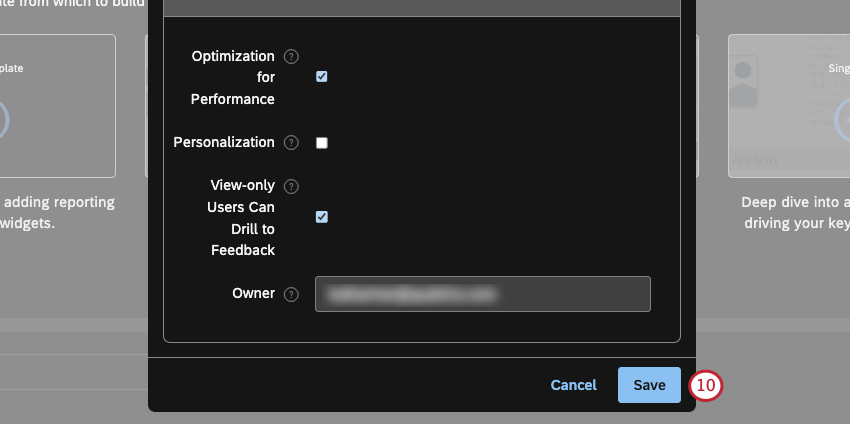Click help icon next to View-only Users

(x=291, y=186)
